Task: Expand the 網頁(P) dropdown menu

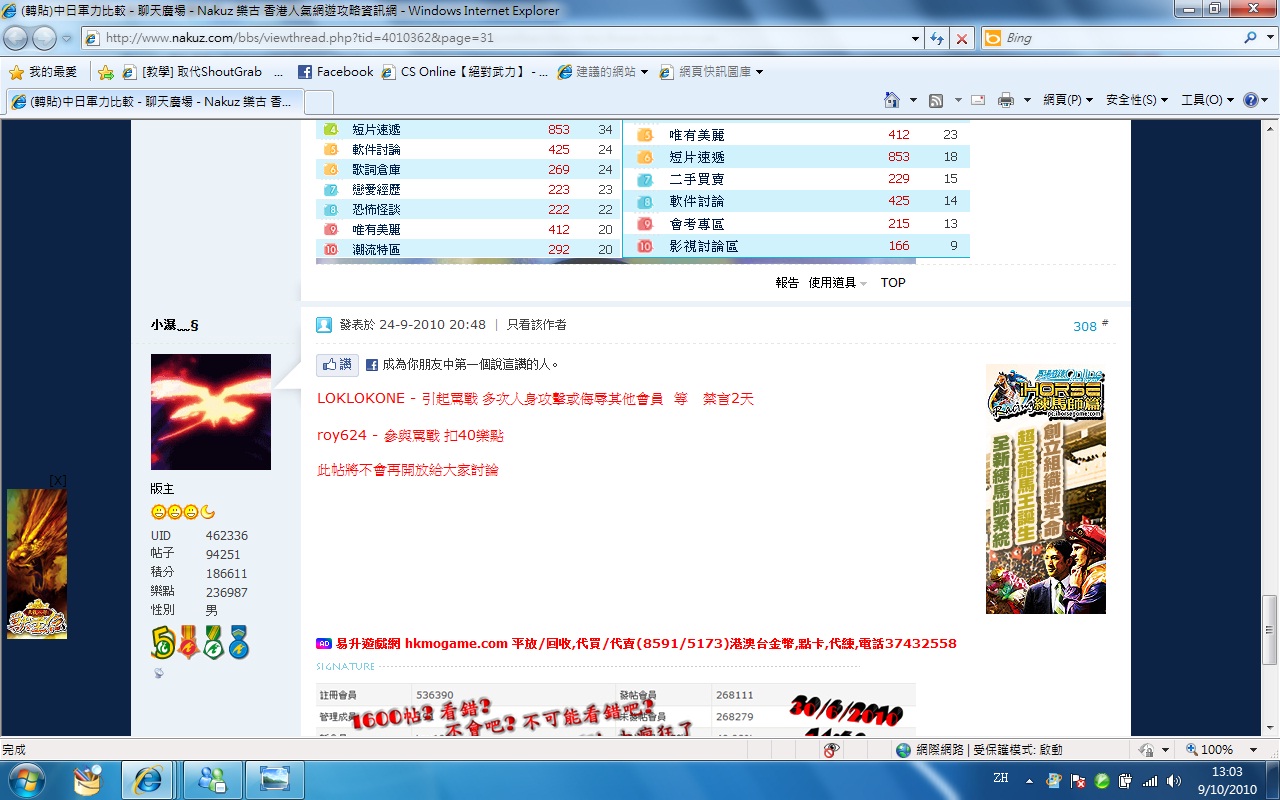Action: click(x=1067, y=100)
